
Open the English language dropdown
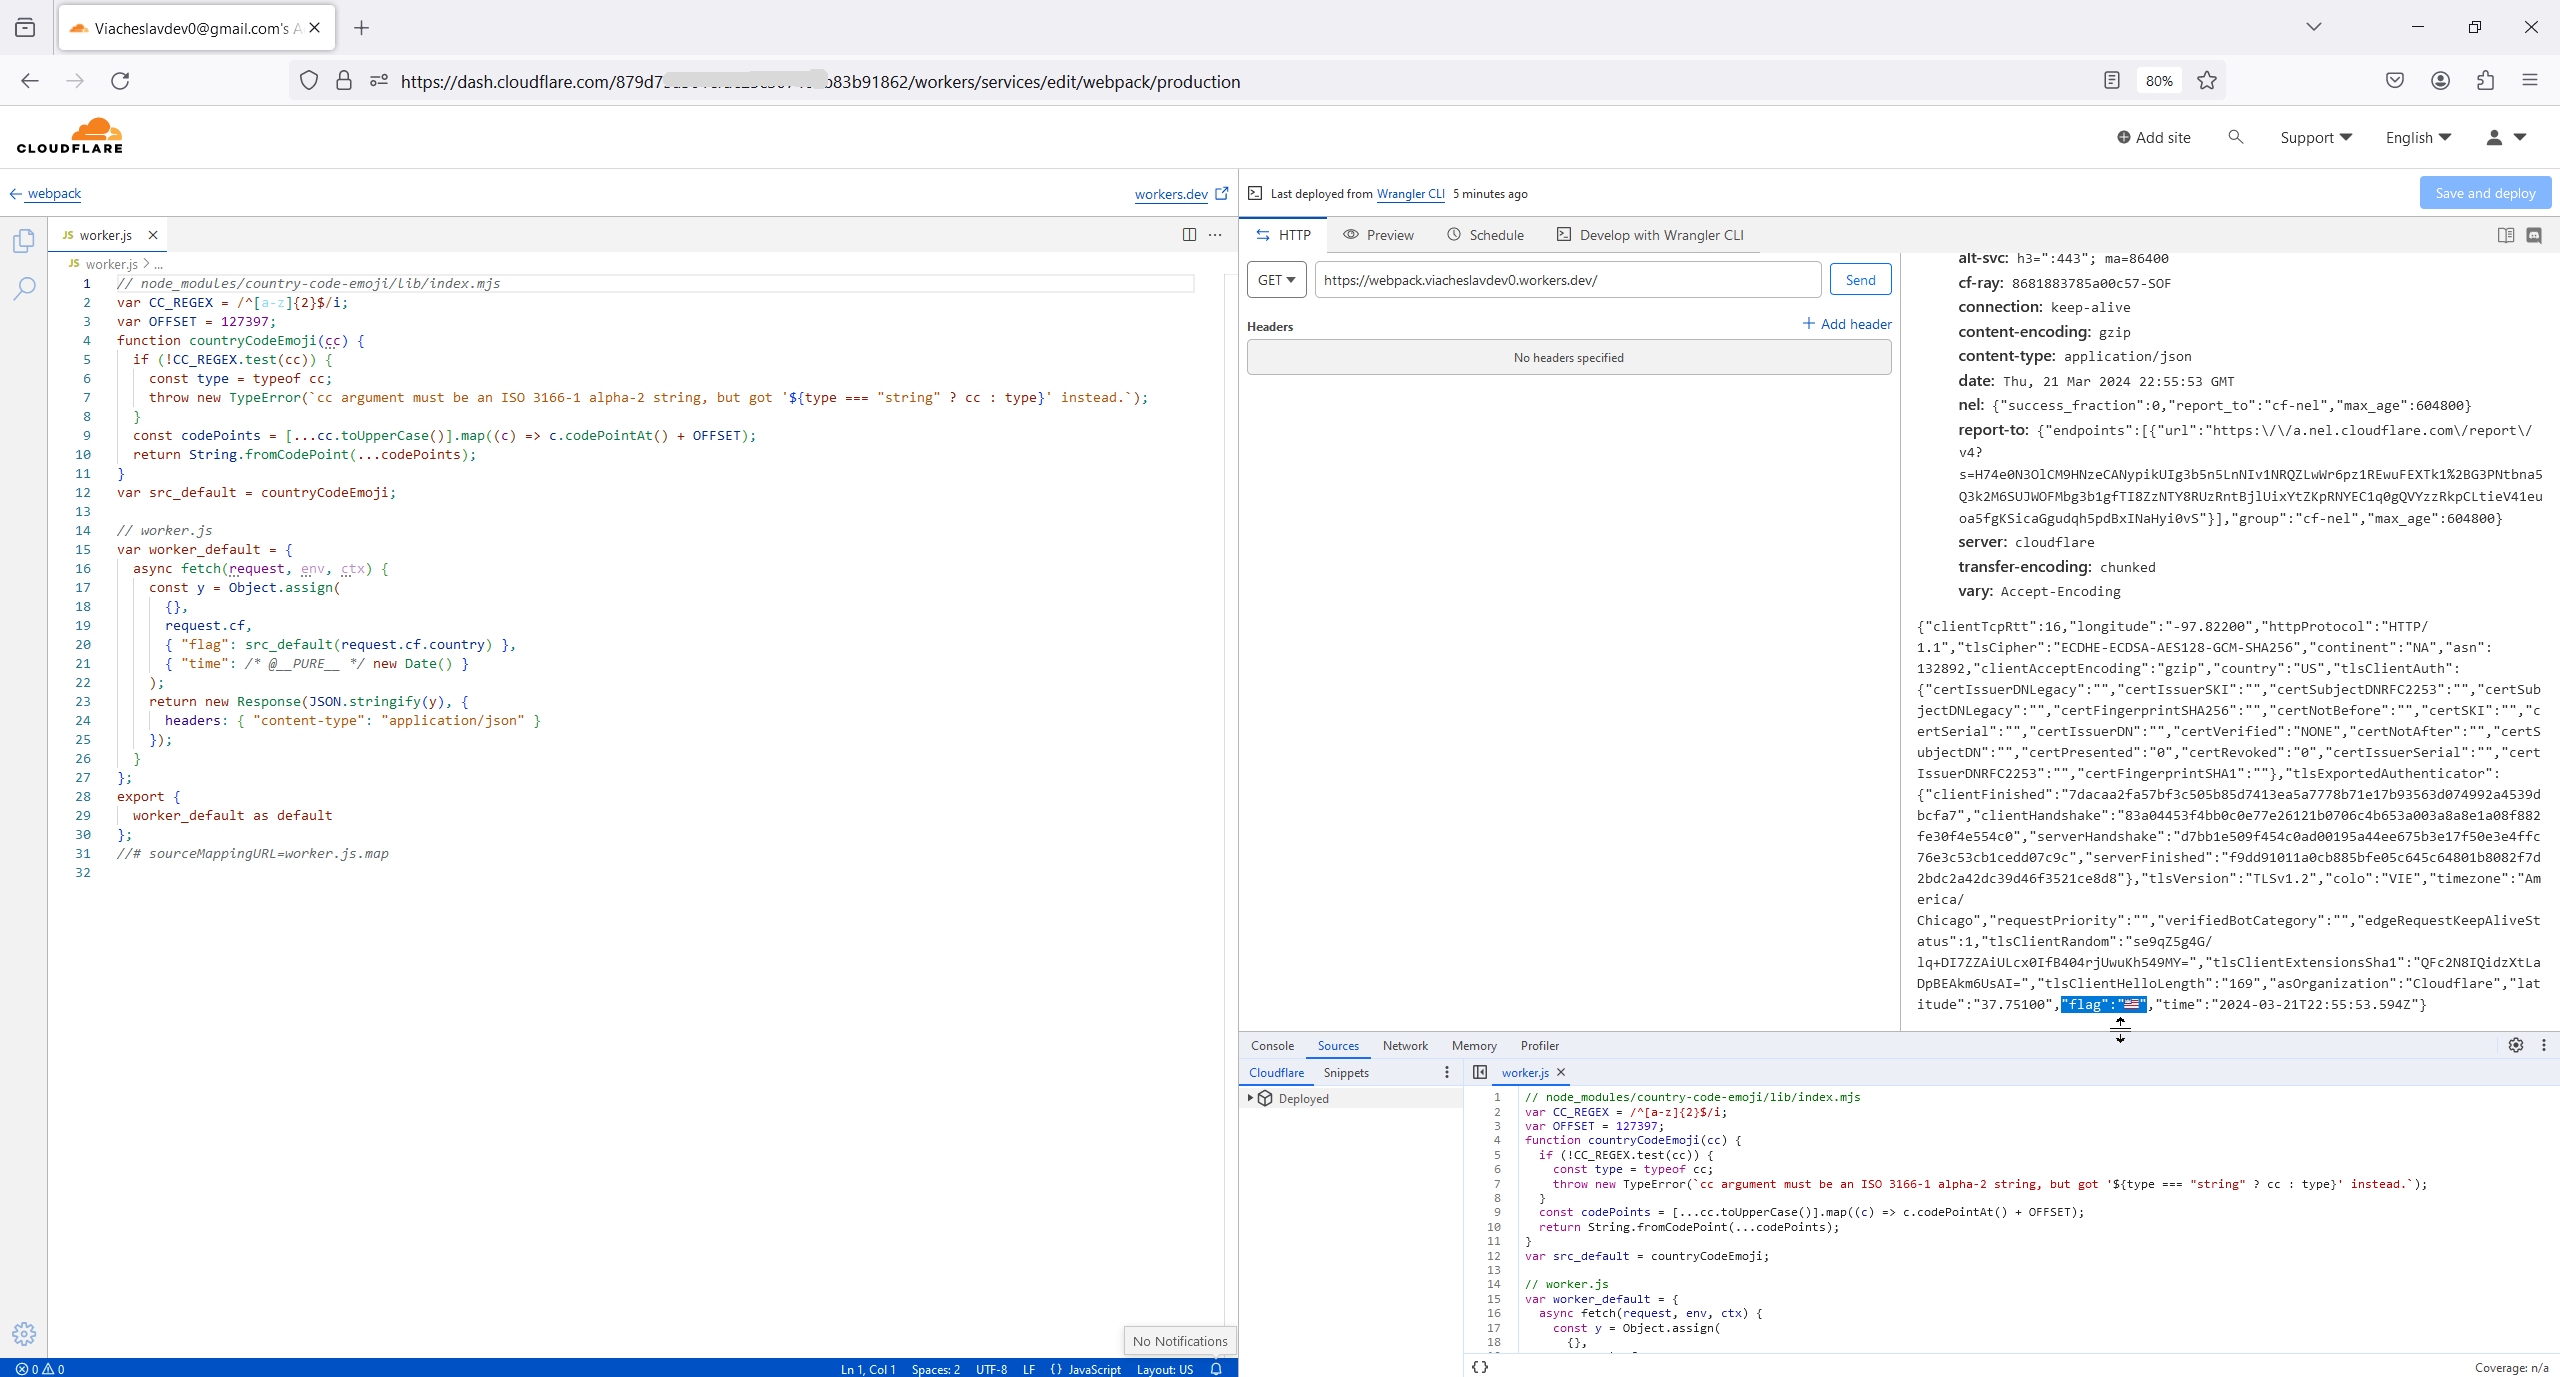coord(2416,137)
